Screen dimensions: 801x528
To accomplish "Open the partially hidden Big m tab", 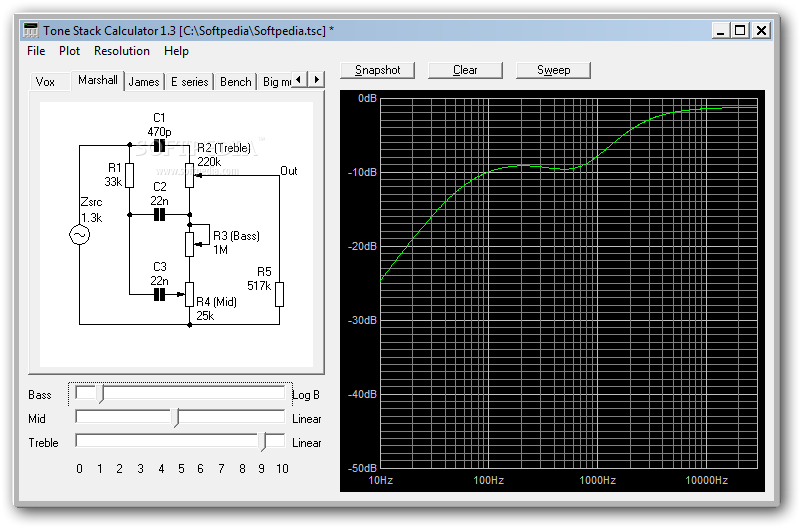I will point(275,82).
